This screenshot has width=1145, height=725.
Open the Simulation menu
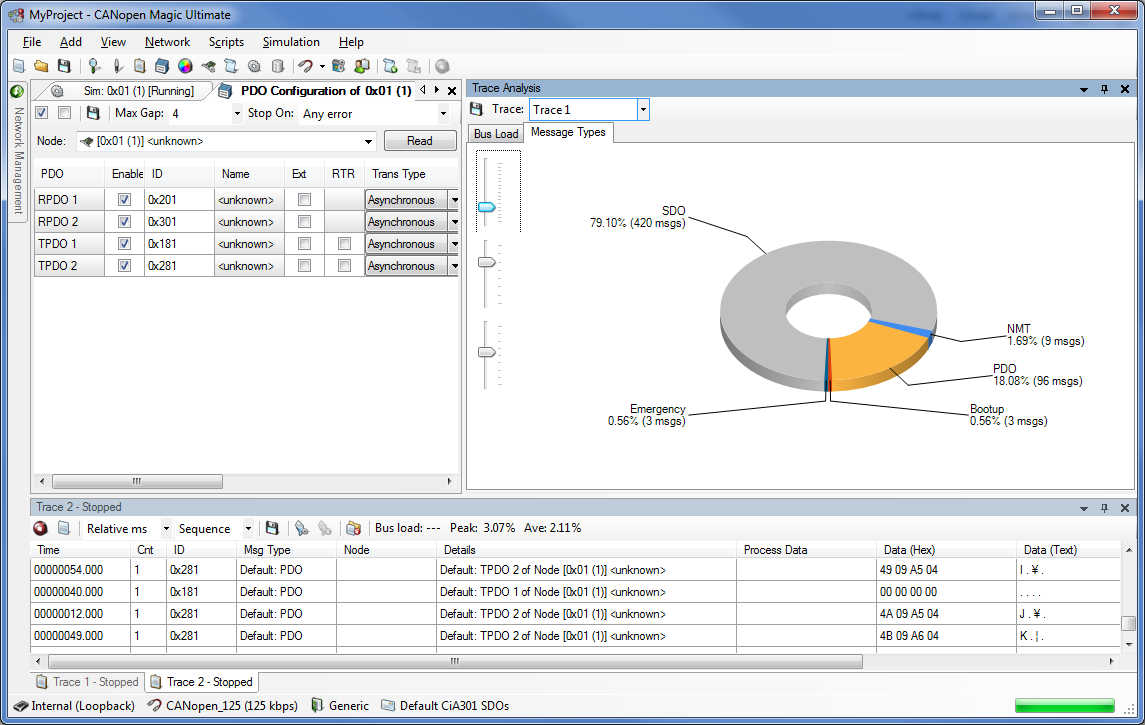290,42
